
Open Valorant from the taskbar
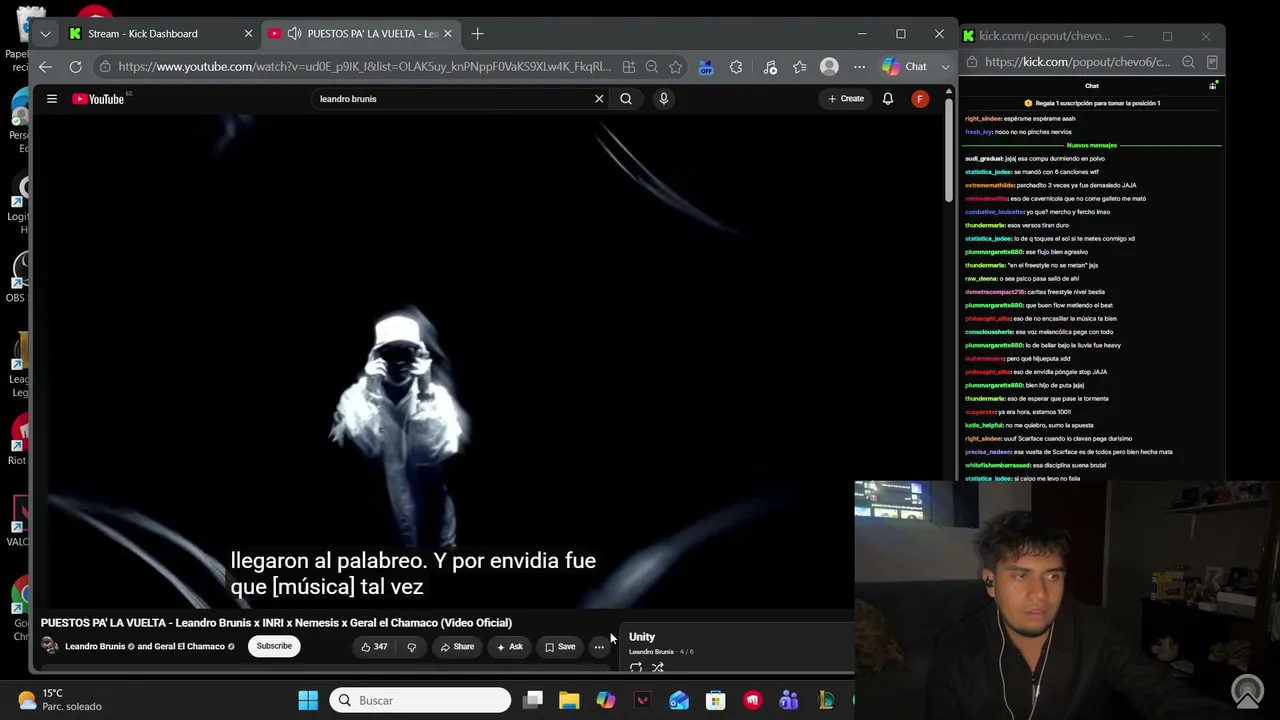pos(642,700)
